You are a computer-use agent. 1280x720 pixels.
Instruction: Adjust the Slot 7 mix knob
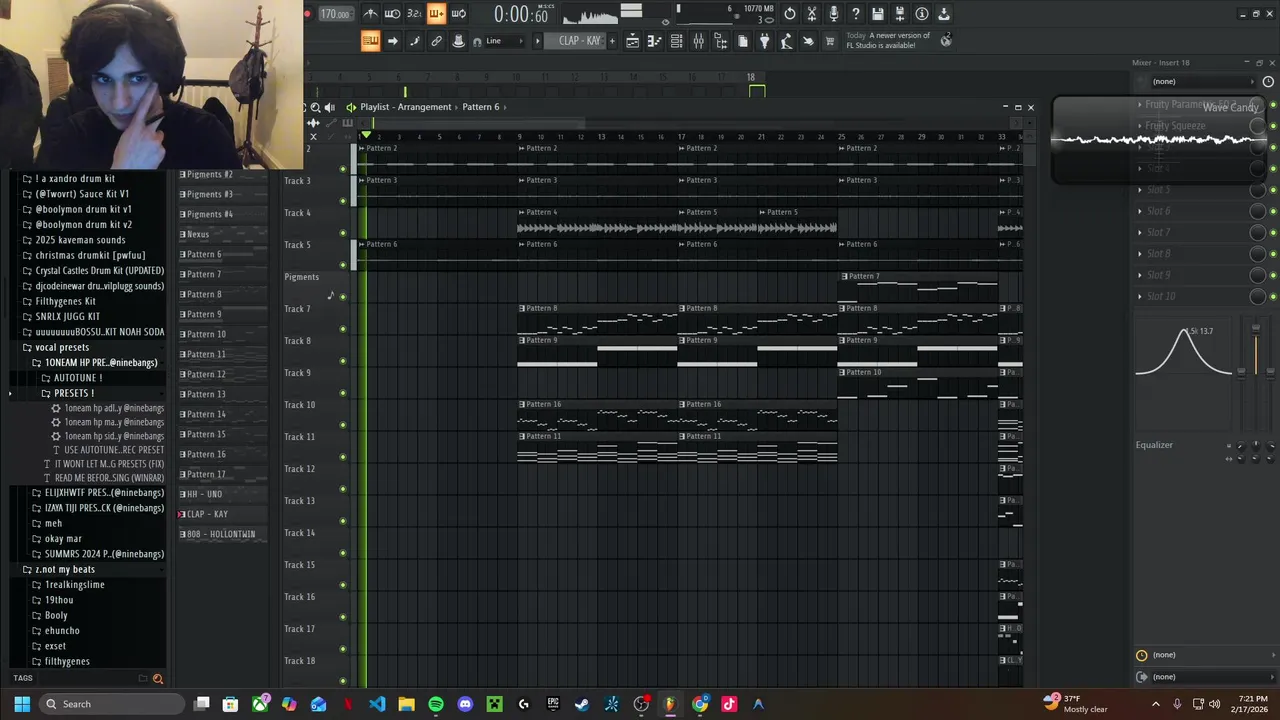point(1258,232)
